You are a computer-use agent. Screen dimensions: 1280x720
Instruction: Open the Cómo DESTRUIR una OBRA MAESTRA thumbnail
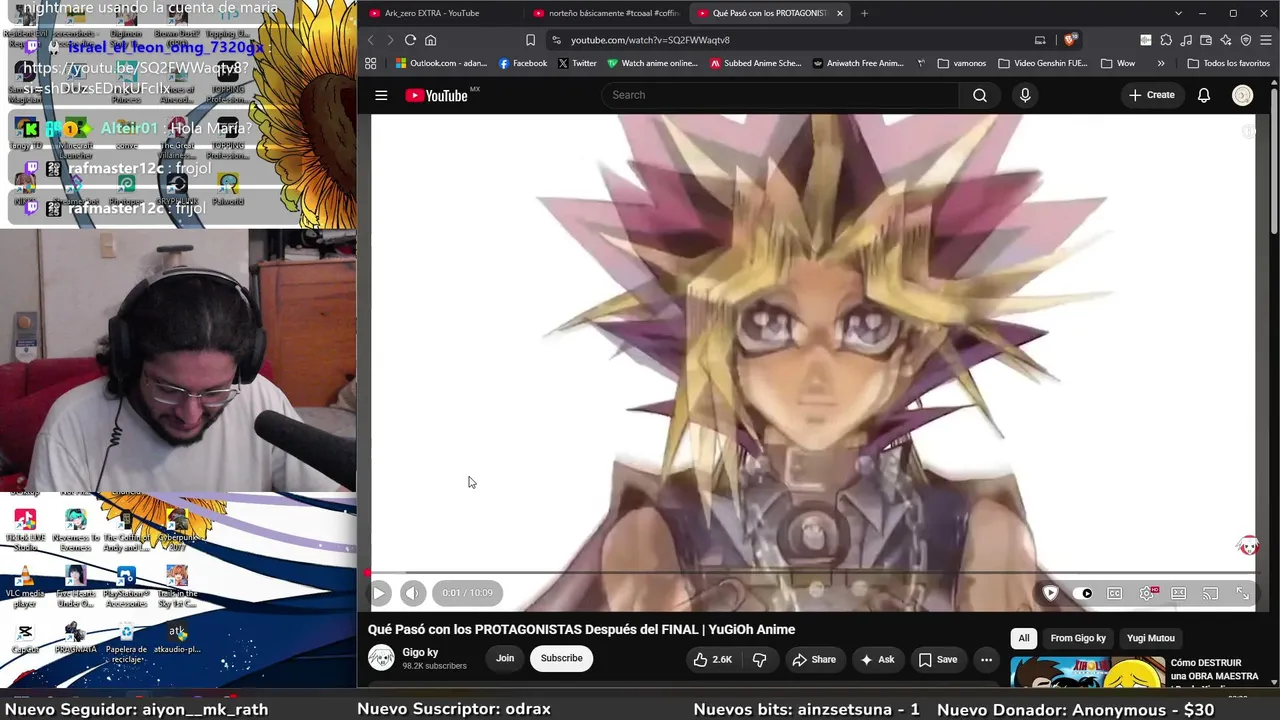[1087, 673]
